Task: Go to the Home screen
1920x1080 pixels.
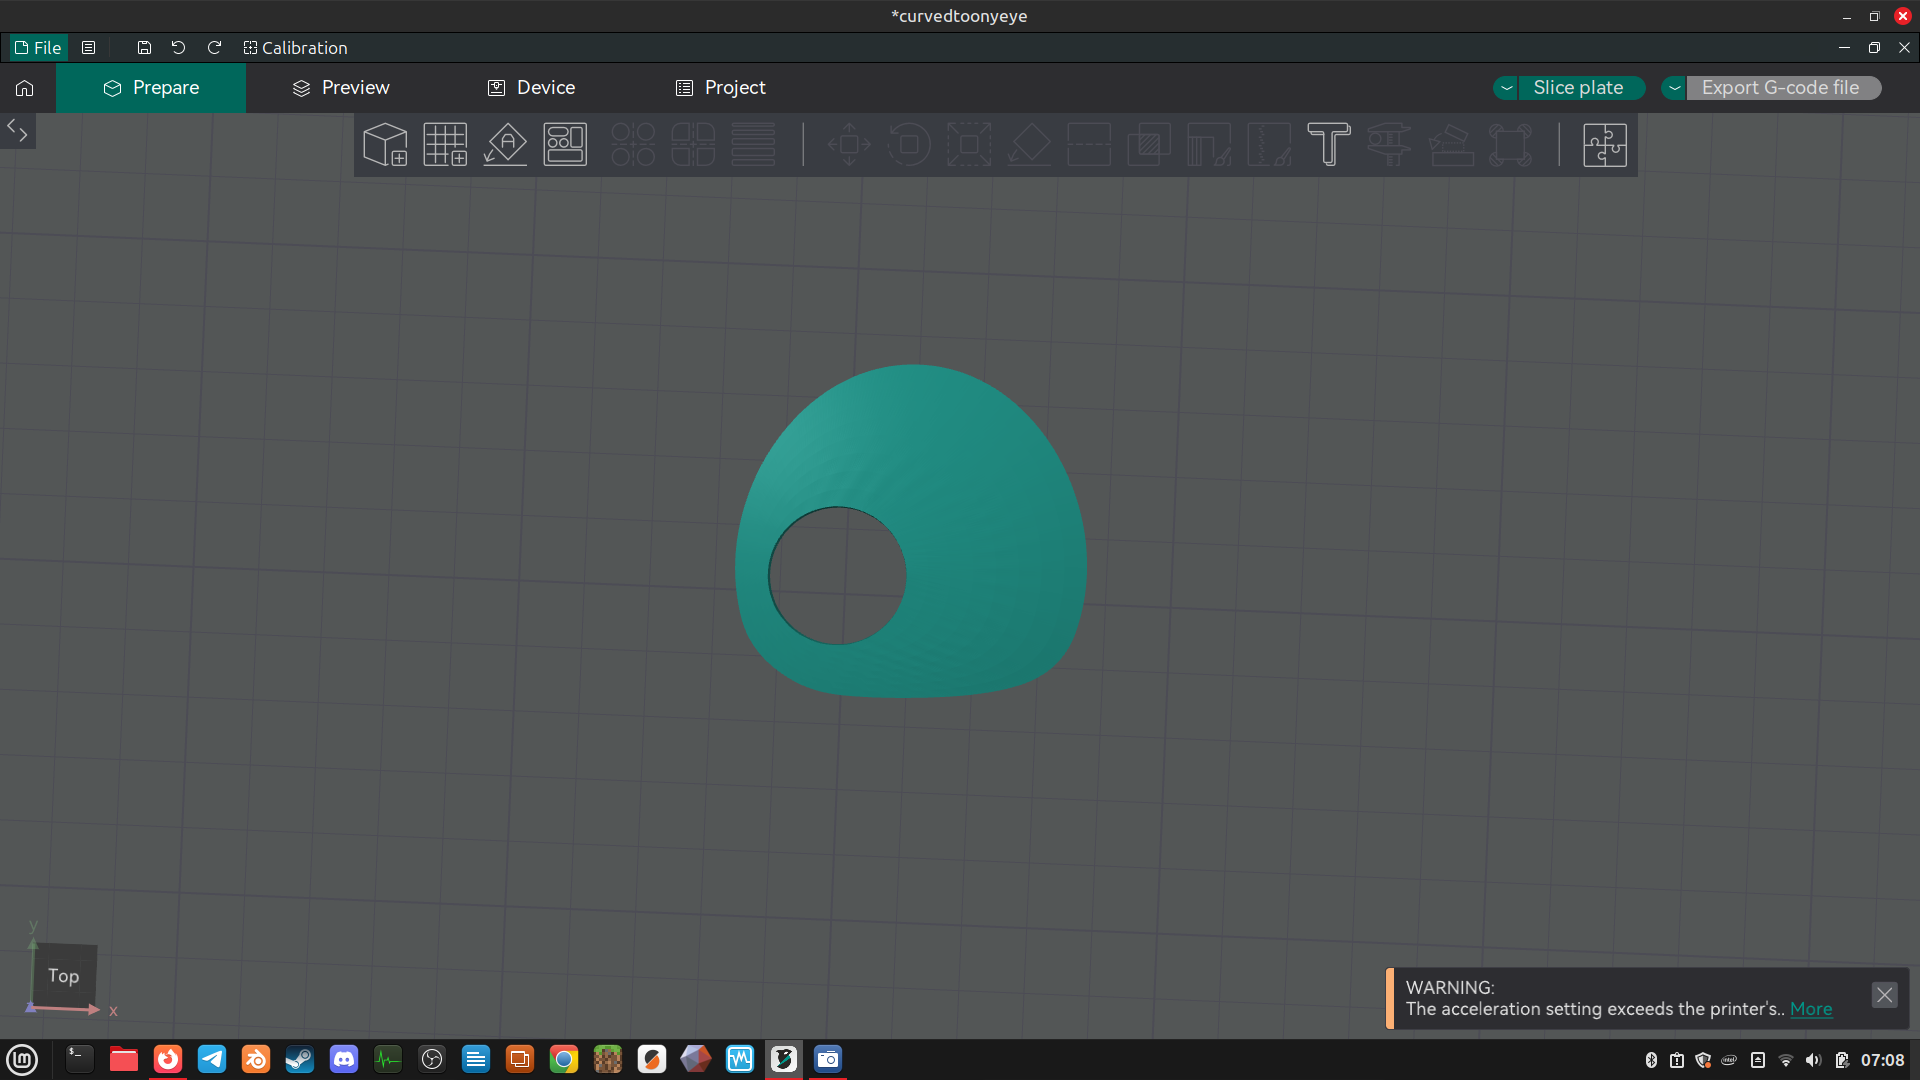Action: point(25,88)
